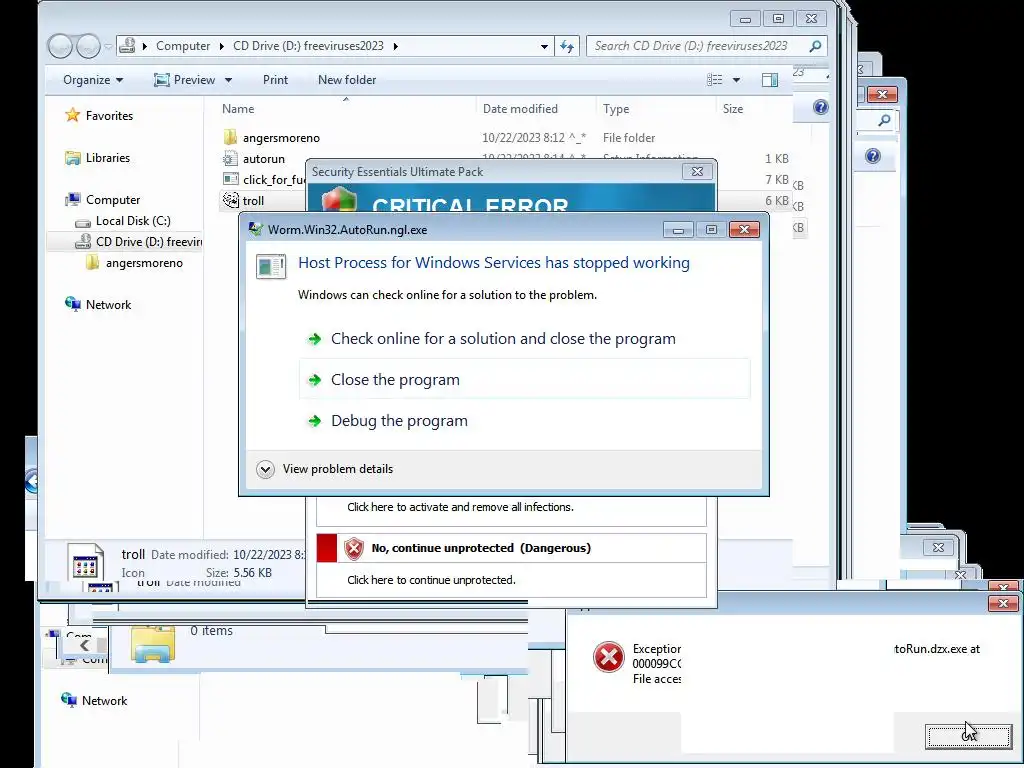Sort by the Type column header
This screenshot has width=1024, height=768.
pyautogui.click(x=616, y=109)
